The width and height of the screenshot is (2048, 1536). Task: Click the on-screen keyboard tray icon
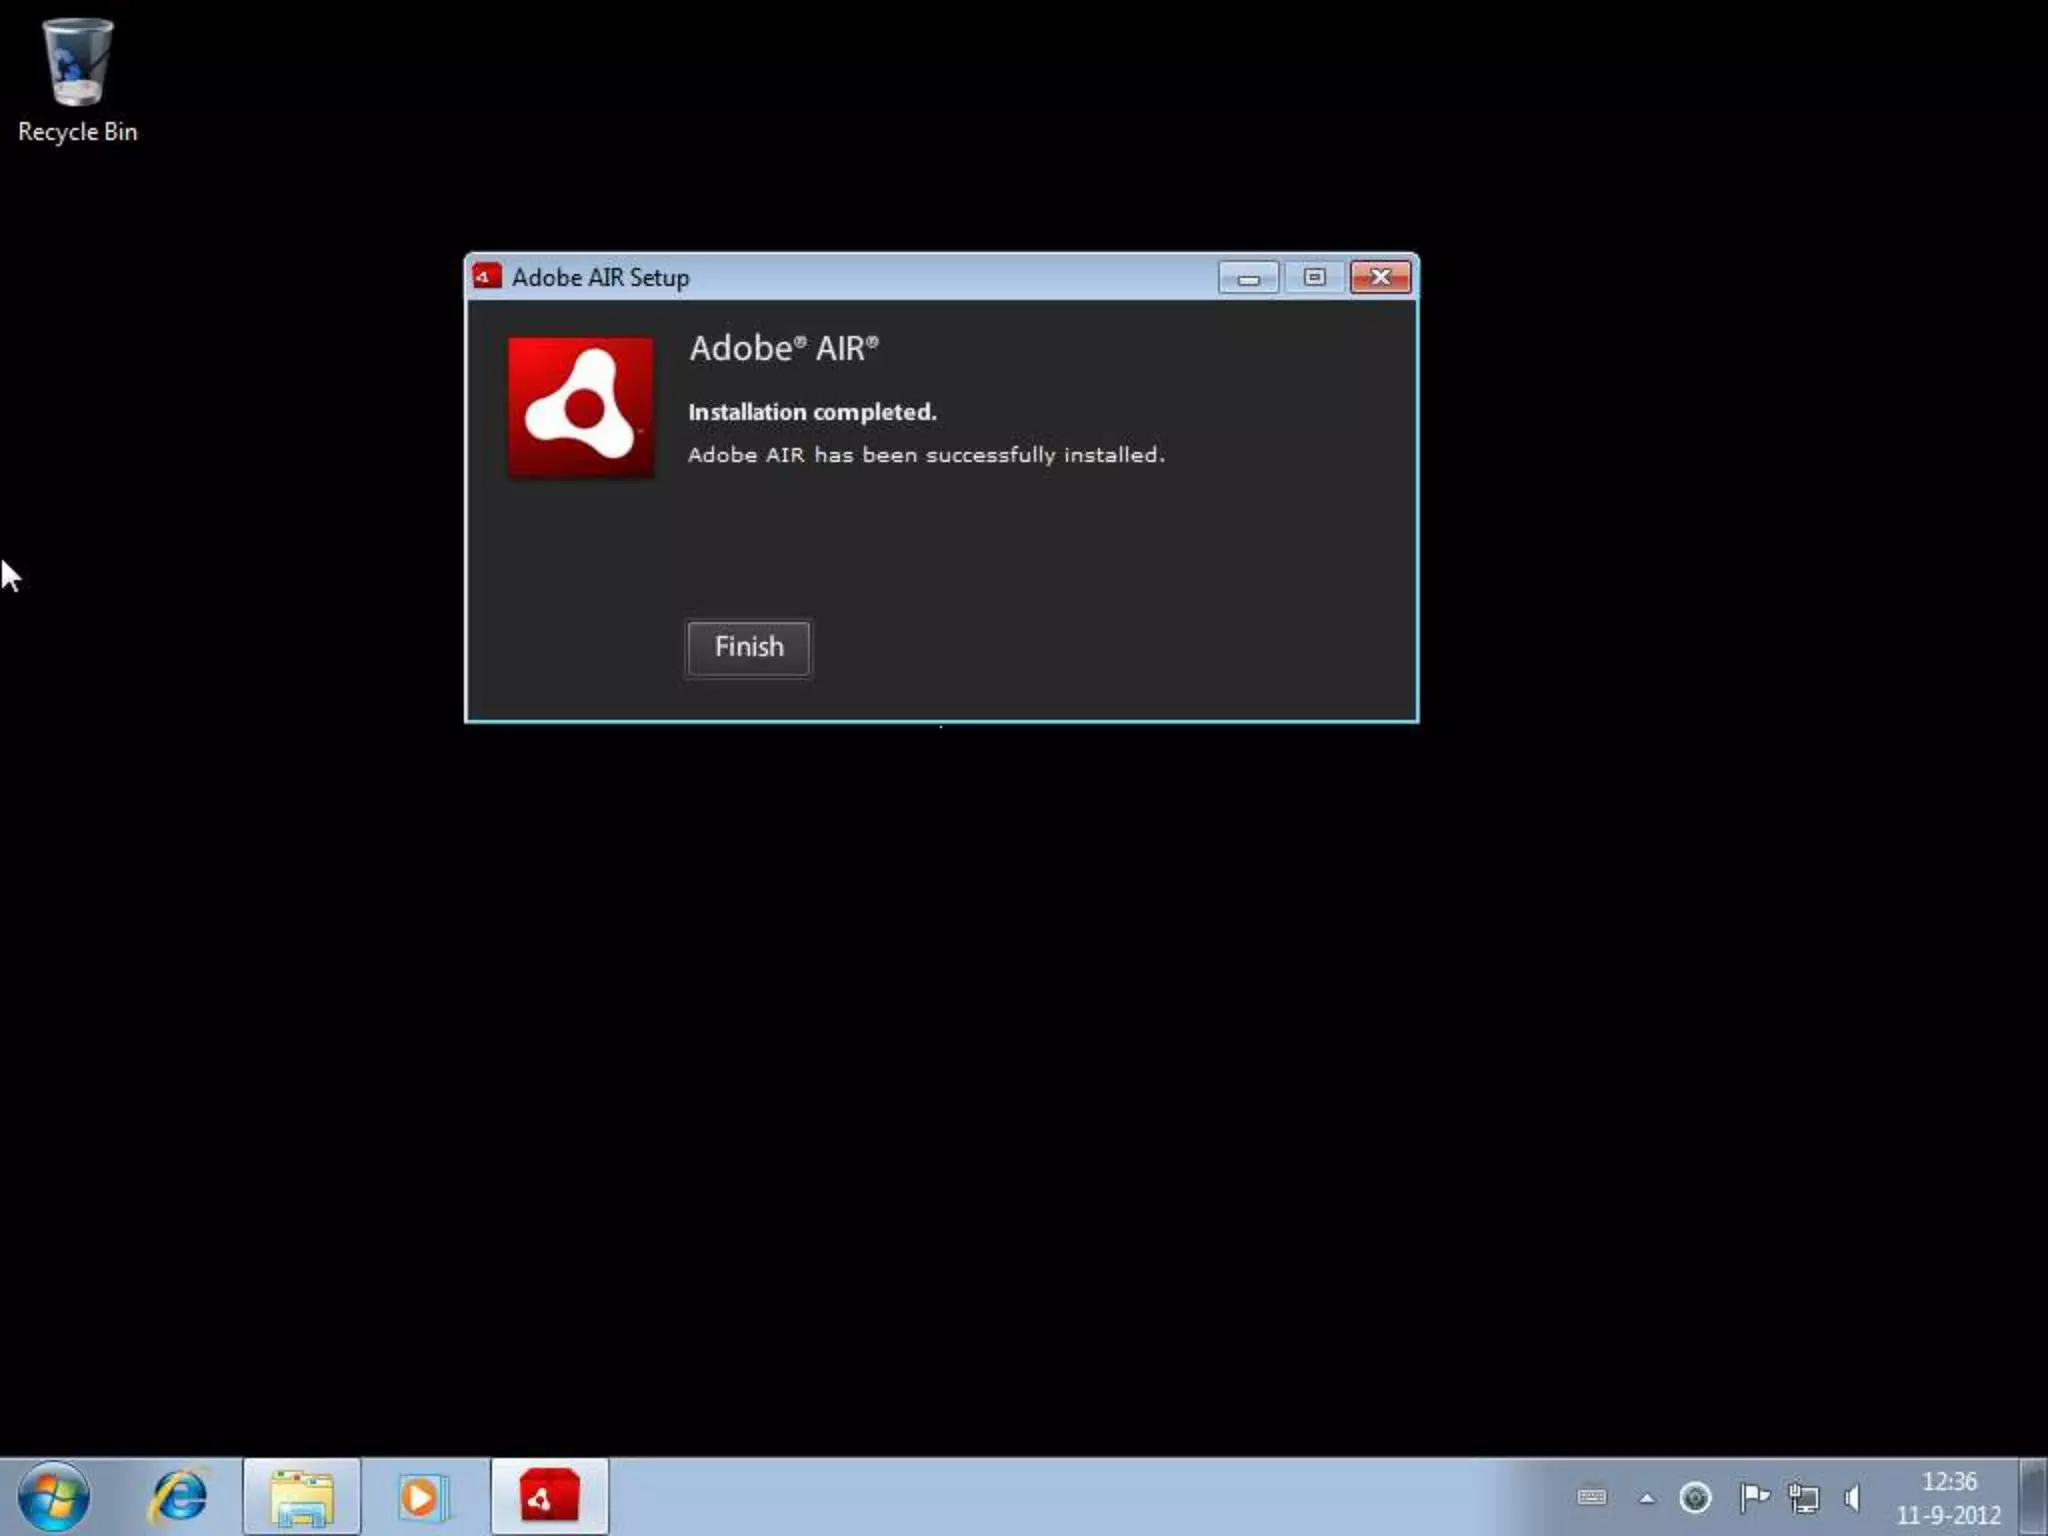click(1592, 1497)
